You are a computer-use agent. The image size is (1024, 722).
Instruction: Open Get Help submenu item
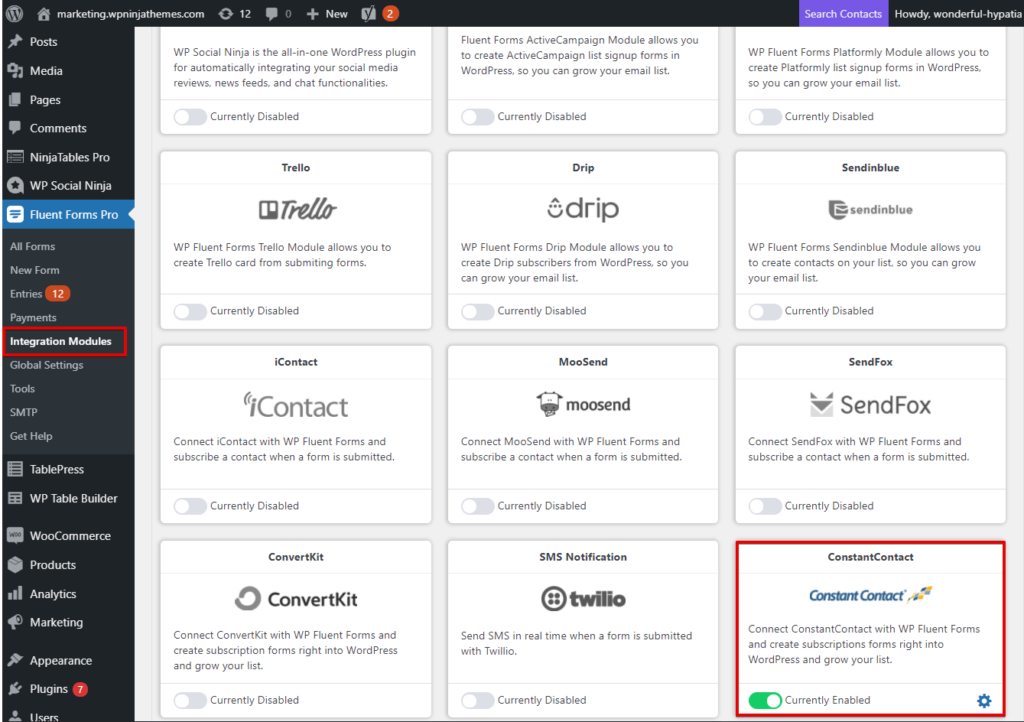(31, 436)
